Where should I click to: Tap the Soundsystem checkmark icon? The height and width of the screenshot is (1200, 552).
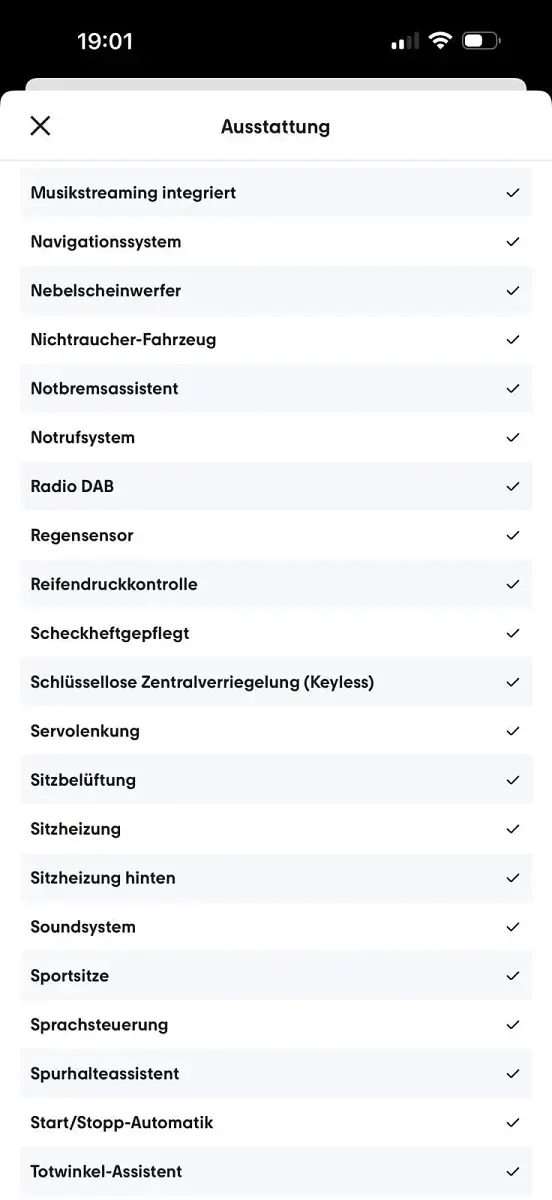coord(513,927)
